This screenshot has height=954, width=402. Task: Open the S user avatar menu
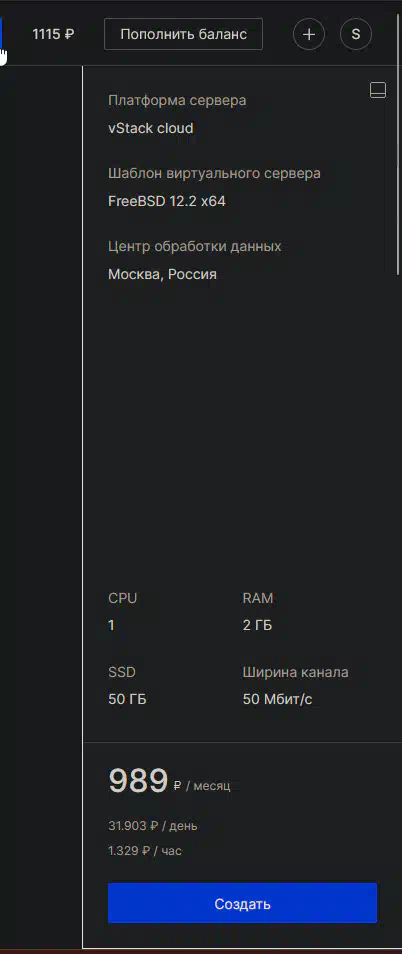(356, 34)
